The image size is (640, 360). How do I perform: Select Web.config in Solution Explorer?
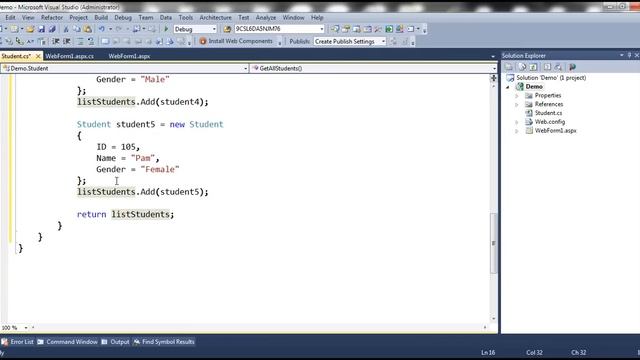pyautogui.click(x=550, y=122)
